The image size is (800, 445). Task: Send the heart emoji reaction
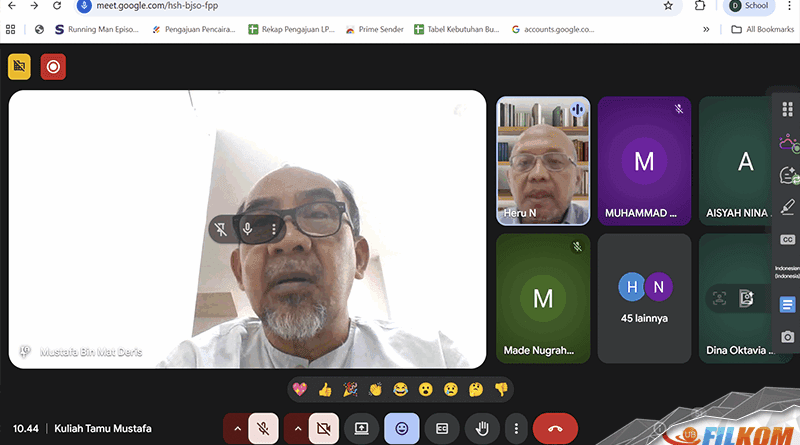point(299,389)
